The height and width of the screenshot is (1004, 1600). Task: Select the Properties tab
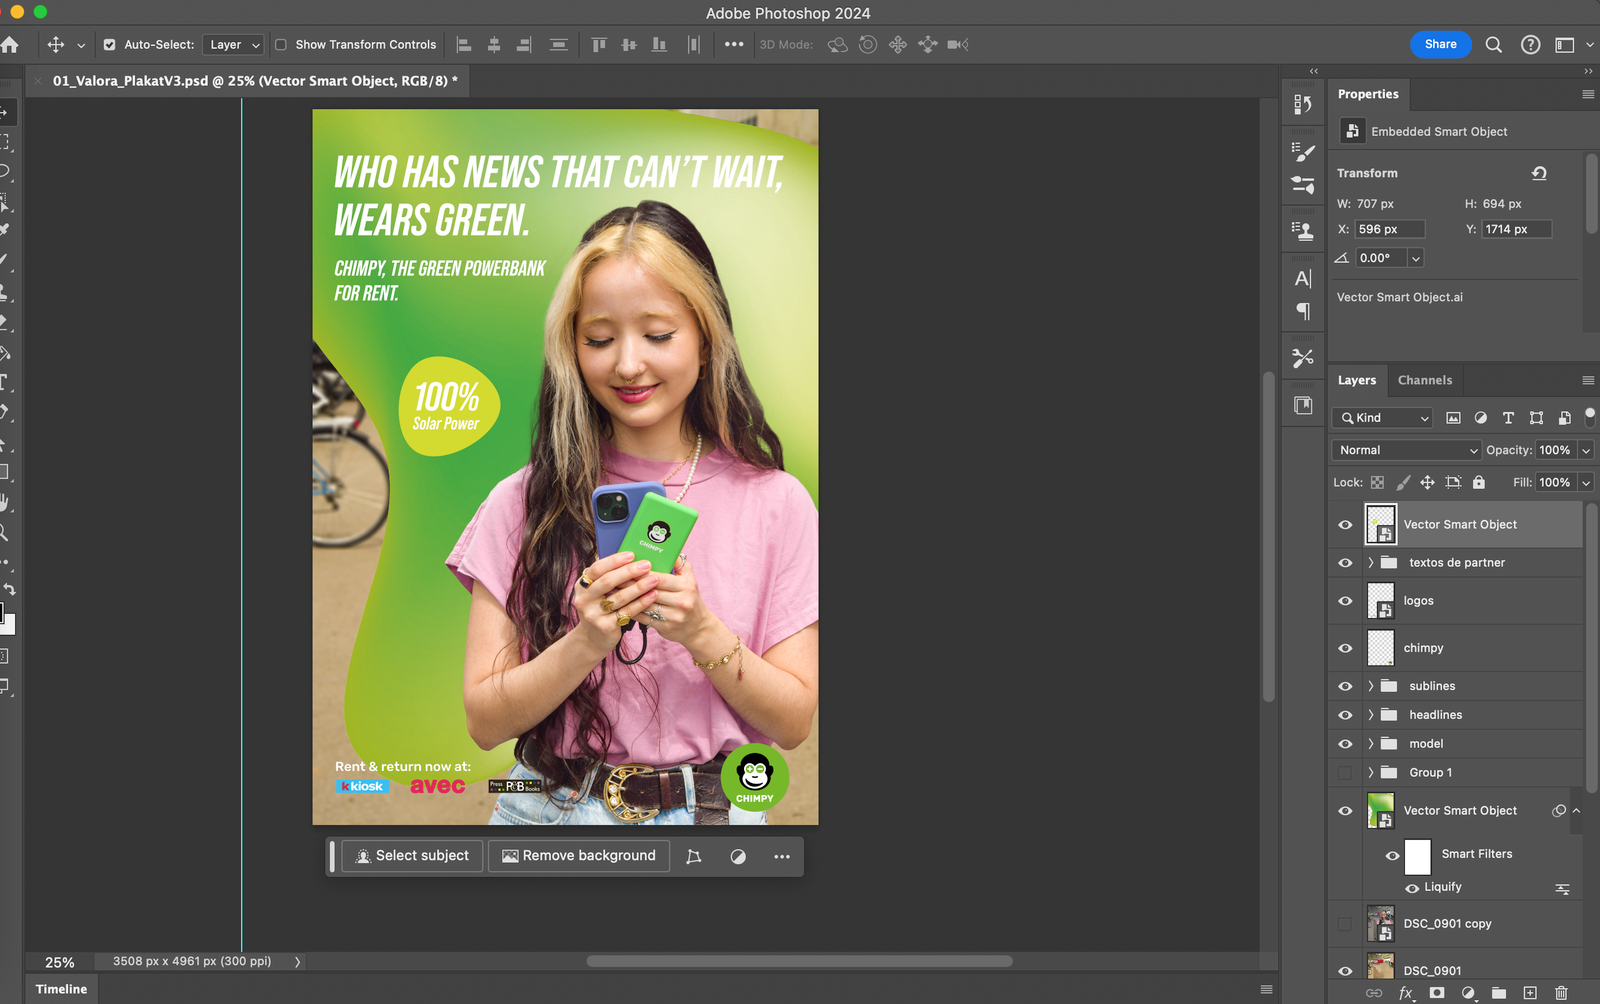1368,94
